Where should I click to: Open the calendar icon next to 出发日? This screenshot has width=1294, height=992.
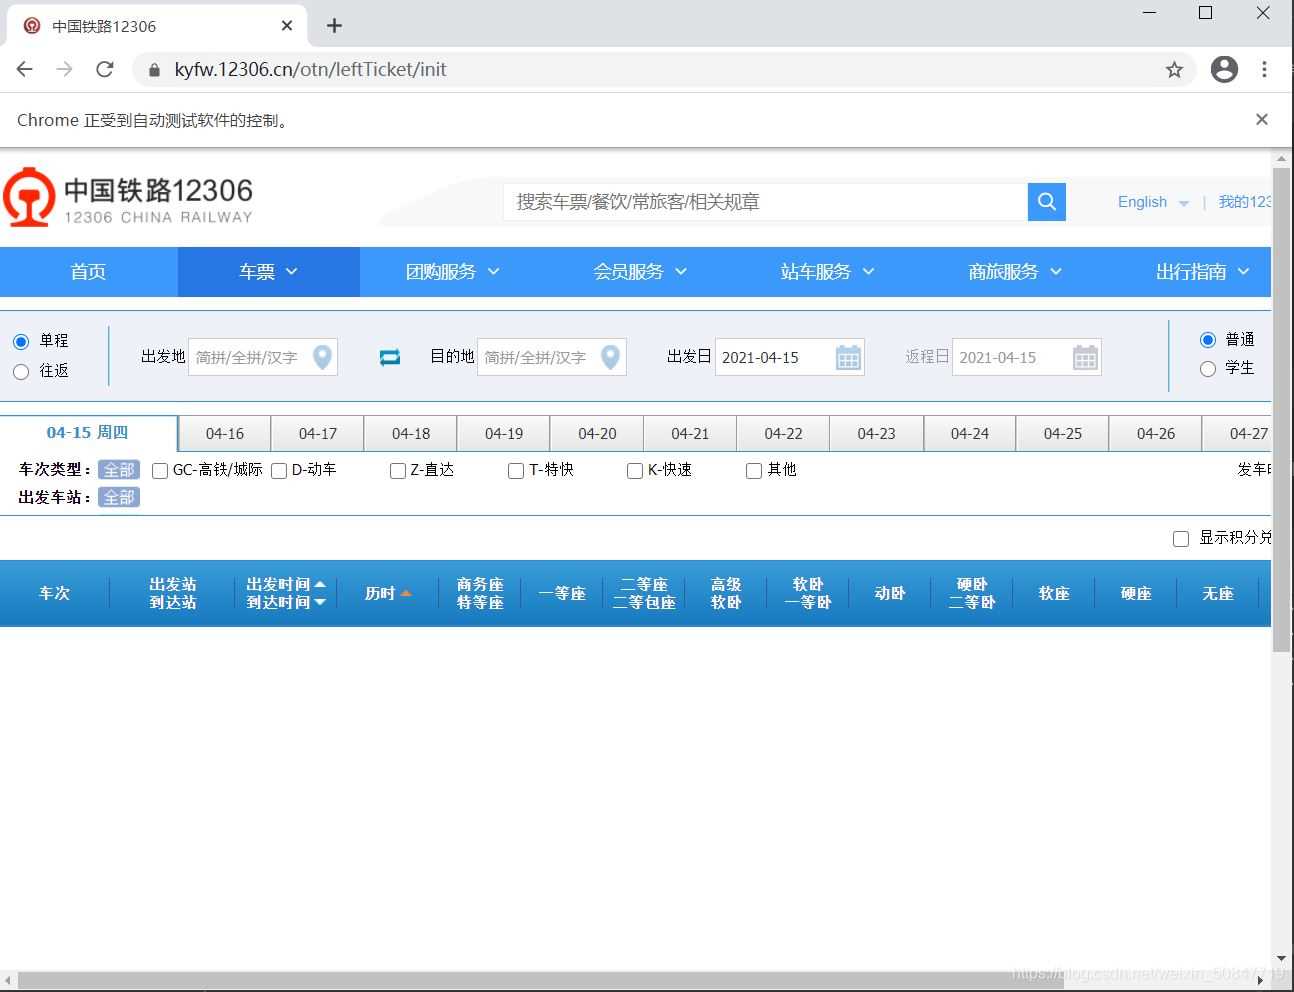click(x=848, y=356)
